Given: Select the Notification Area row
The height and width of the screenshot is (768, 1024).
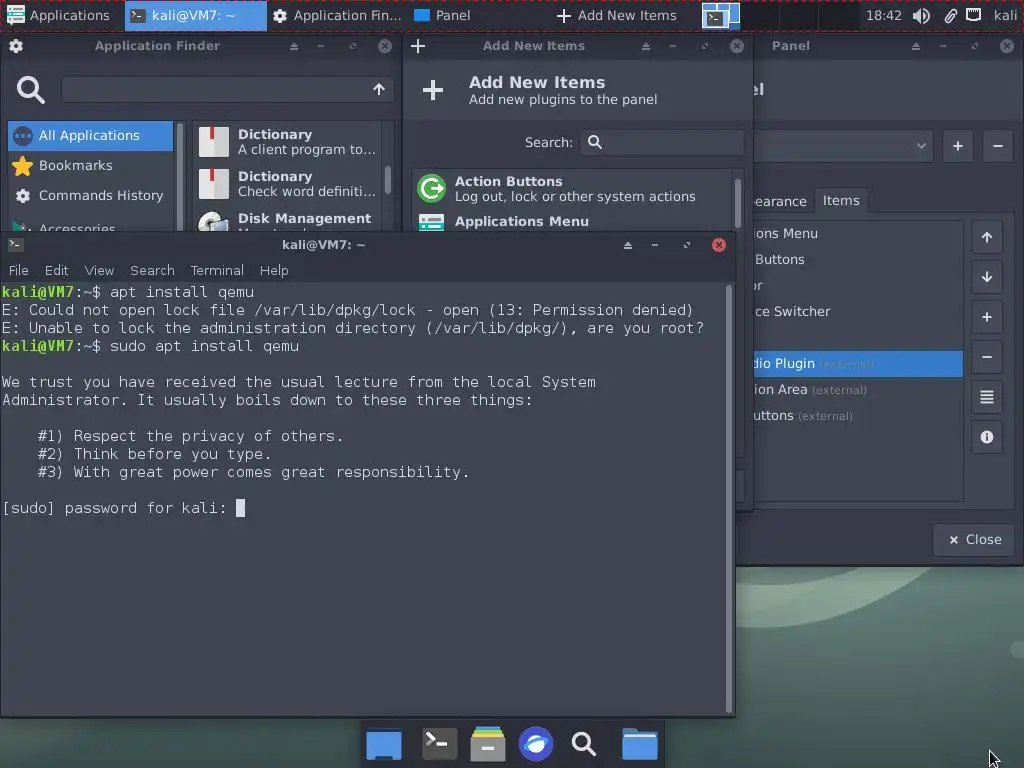Looking at the screenshot, I should (857, 390).
